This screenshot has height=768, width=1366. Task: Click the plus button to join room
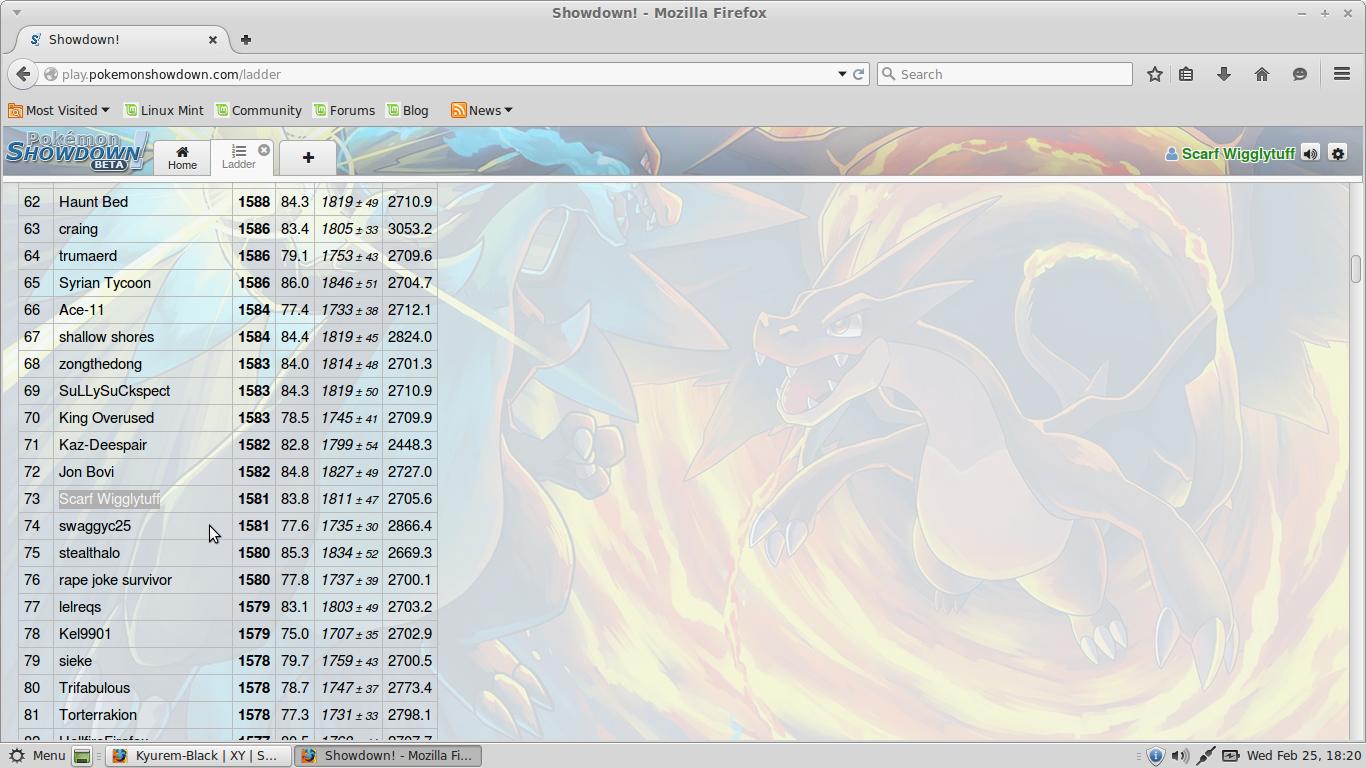(308, 157)
